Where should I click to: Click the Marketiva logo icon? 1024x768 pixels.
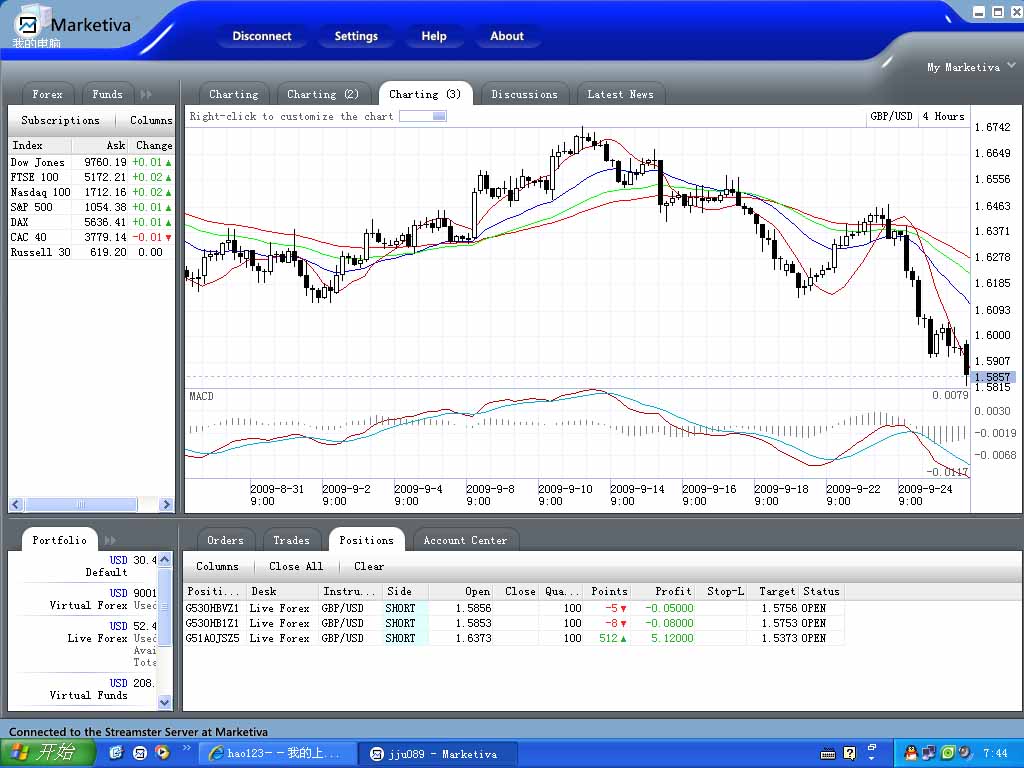[x=30, y=24]
